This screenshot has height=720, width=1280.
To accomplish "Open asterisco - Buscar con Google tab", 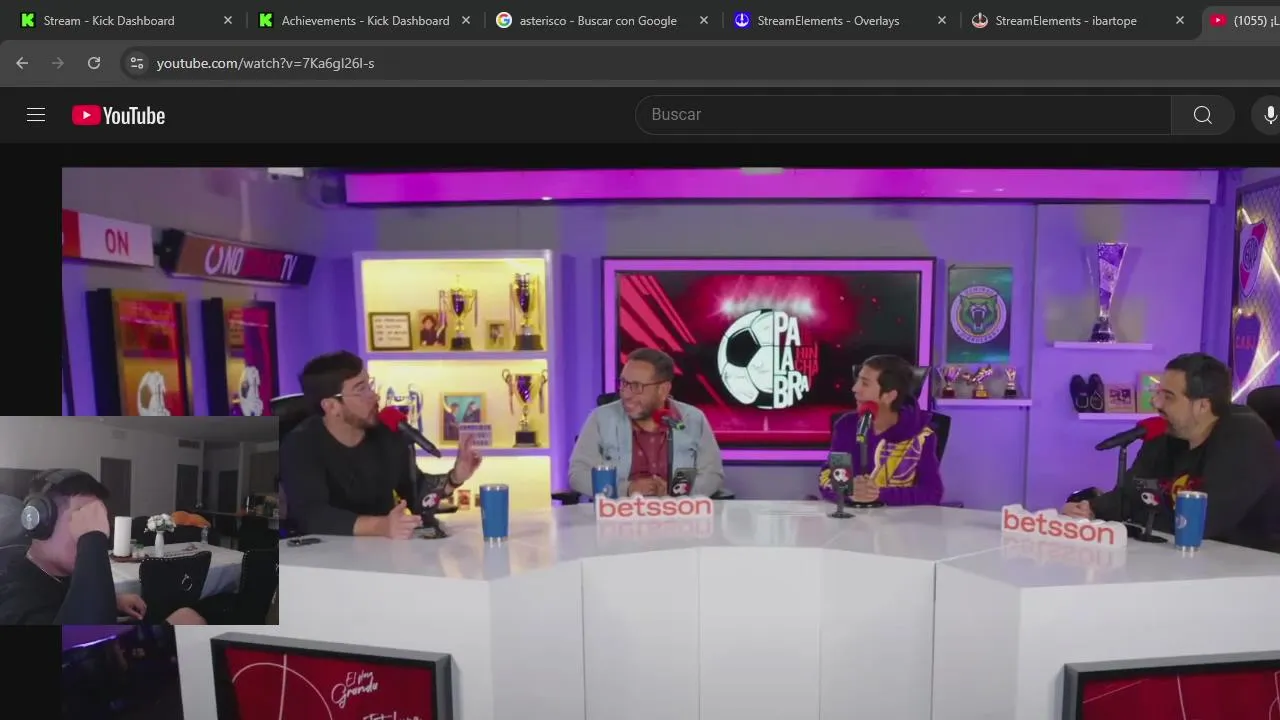I will [x=598, y=20].
